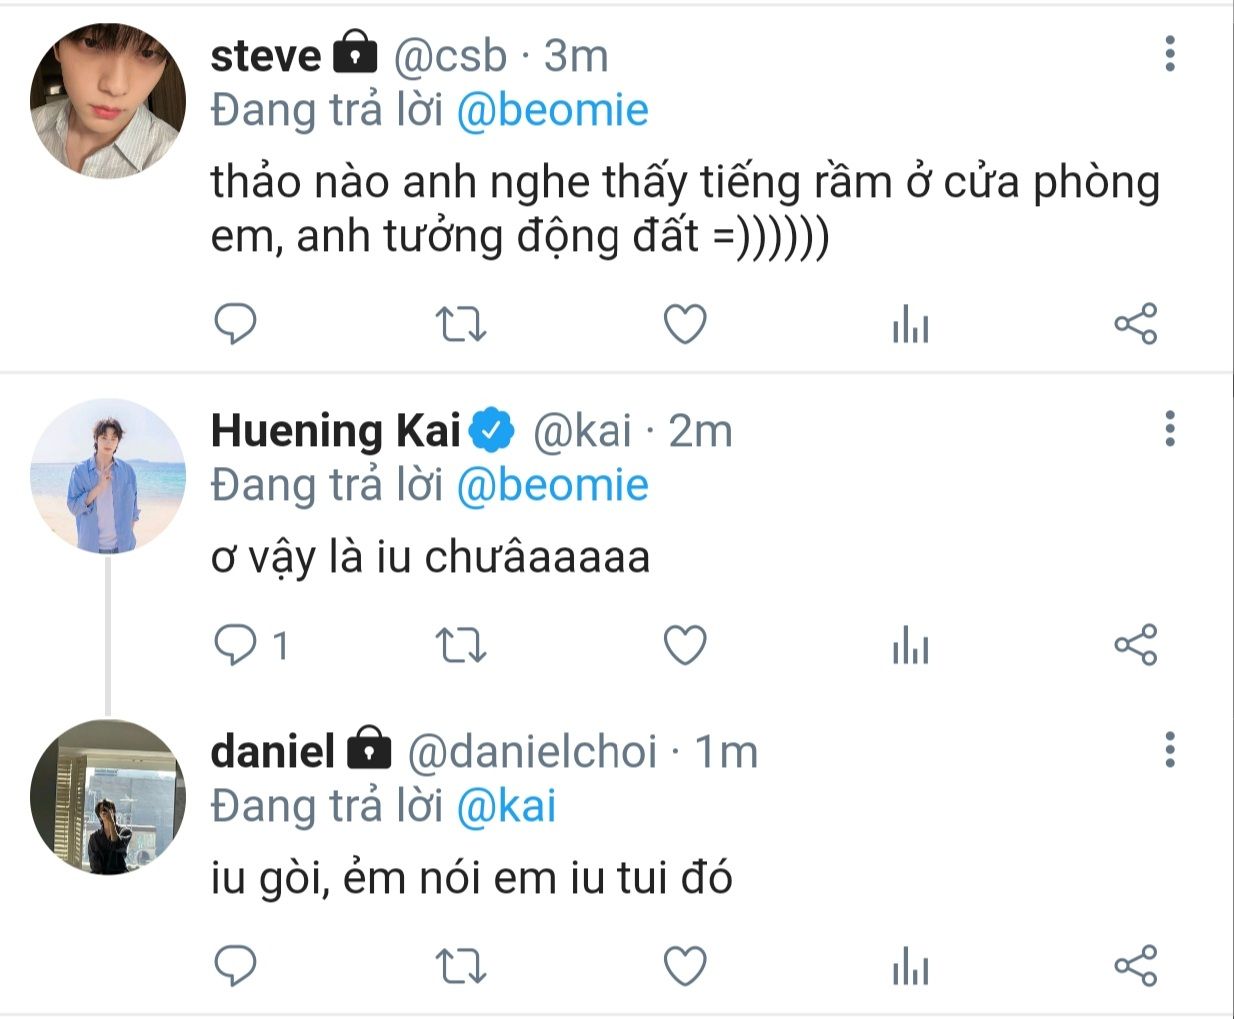The width and height of the screenshot is (1234, 1019).
Task: Retweet steve's reply
Action: pos(461,324)
